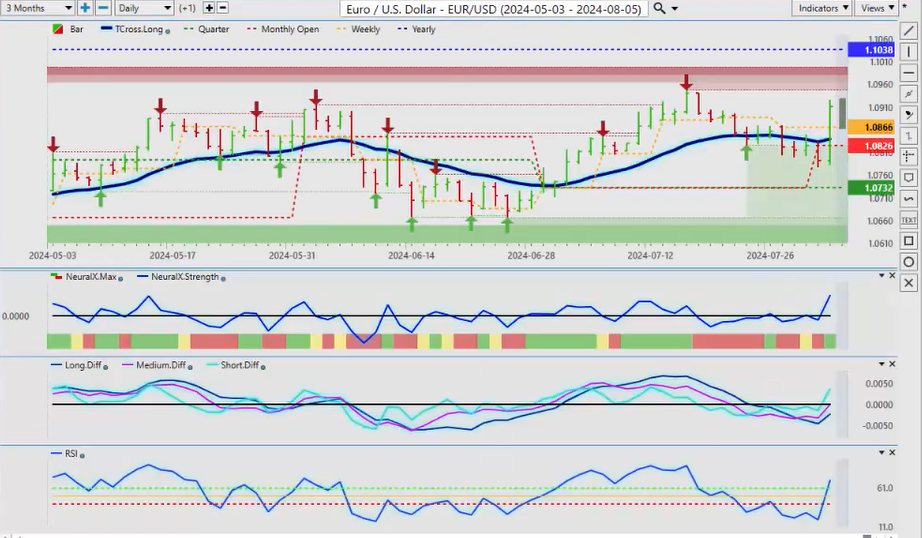Select the rectangle drawing tool
This screenshot has height=538, width=922.
pyautogui.click(x=909, y=240)
